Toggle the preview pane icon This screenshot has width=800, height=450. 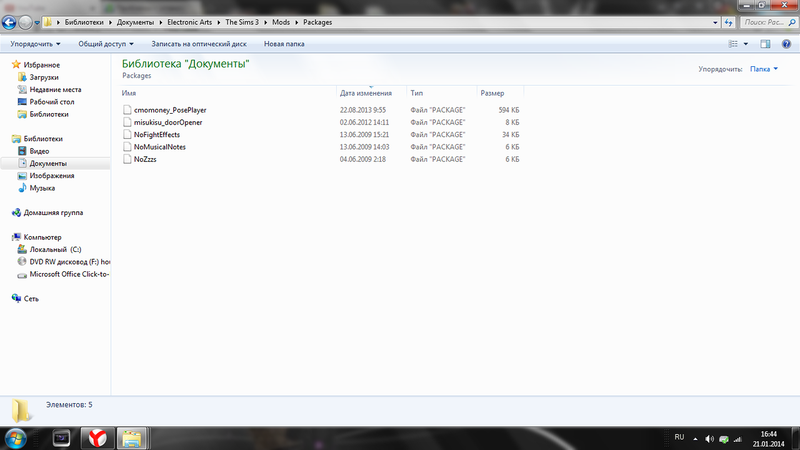point(765,44)
